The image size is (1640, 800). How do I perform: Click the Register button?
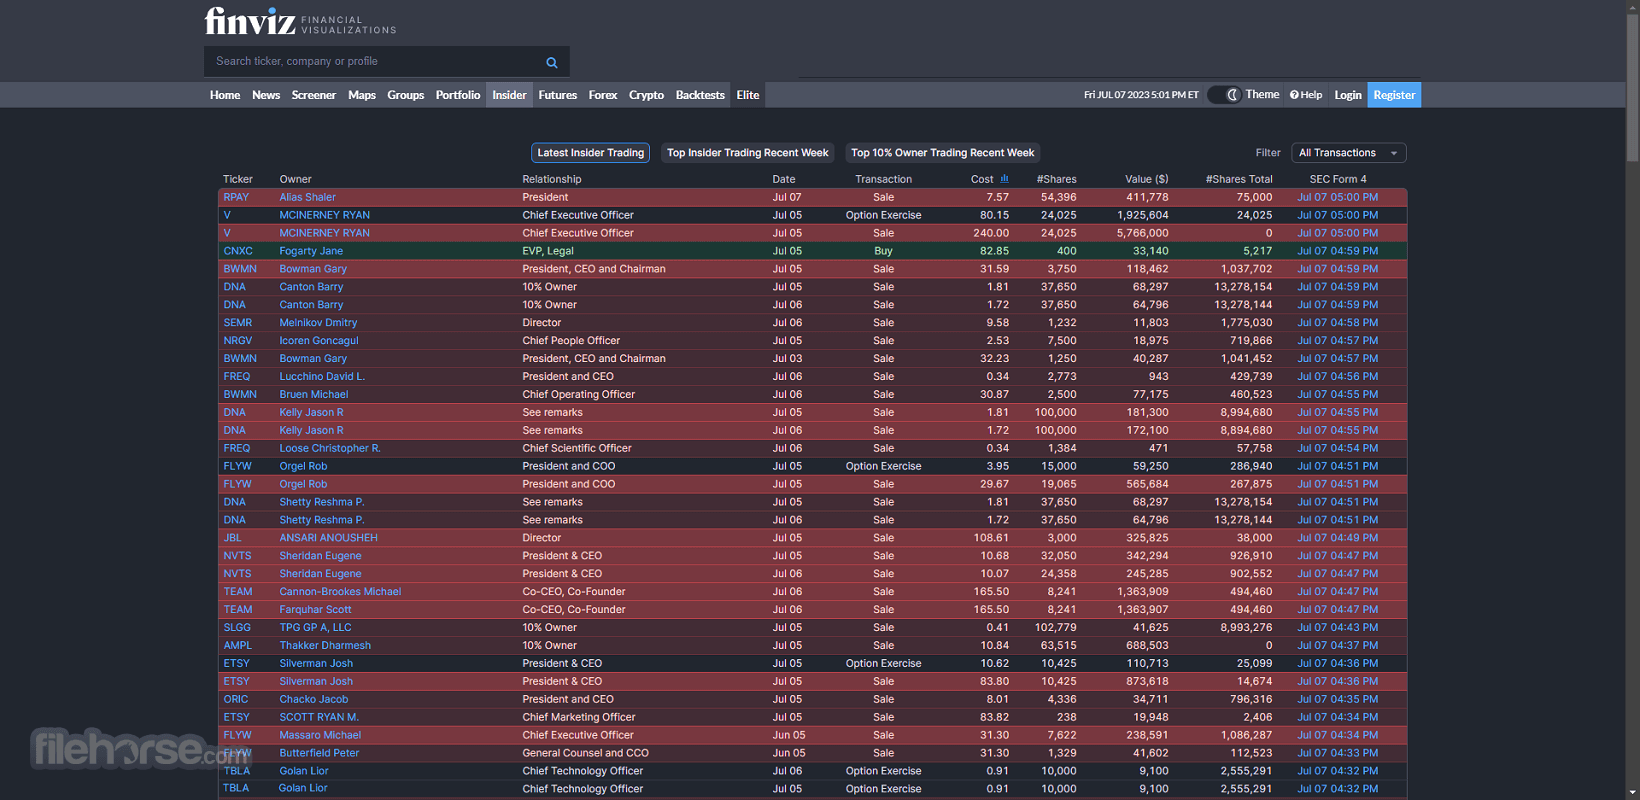tap(1394, 95)
